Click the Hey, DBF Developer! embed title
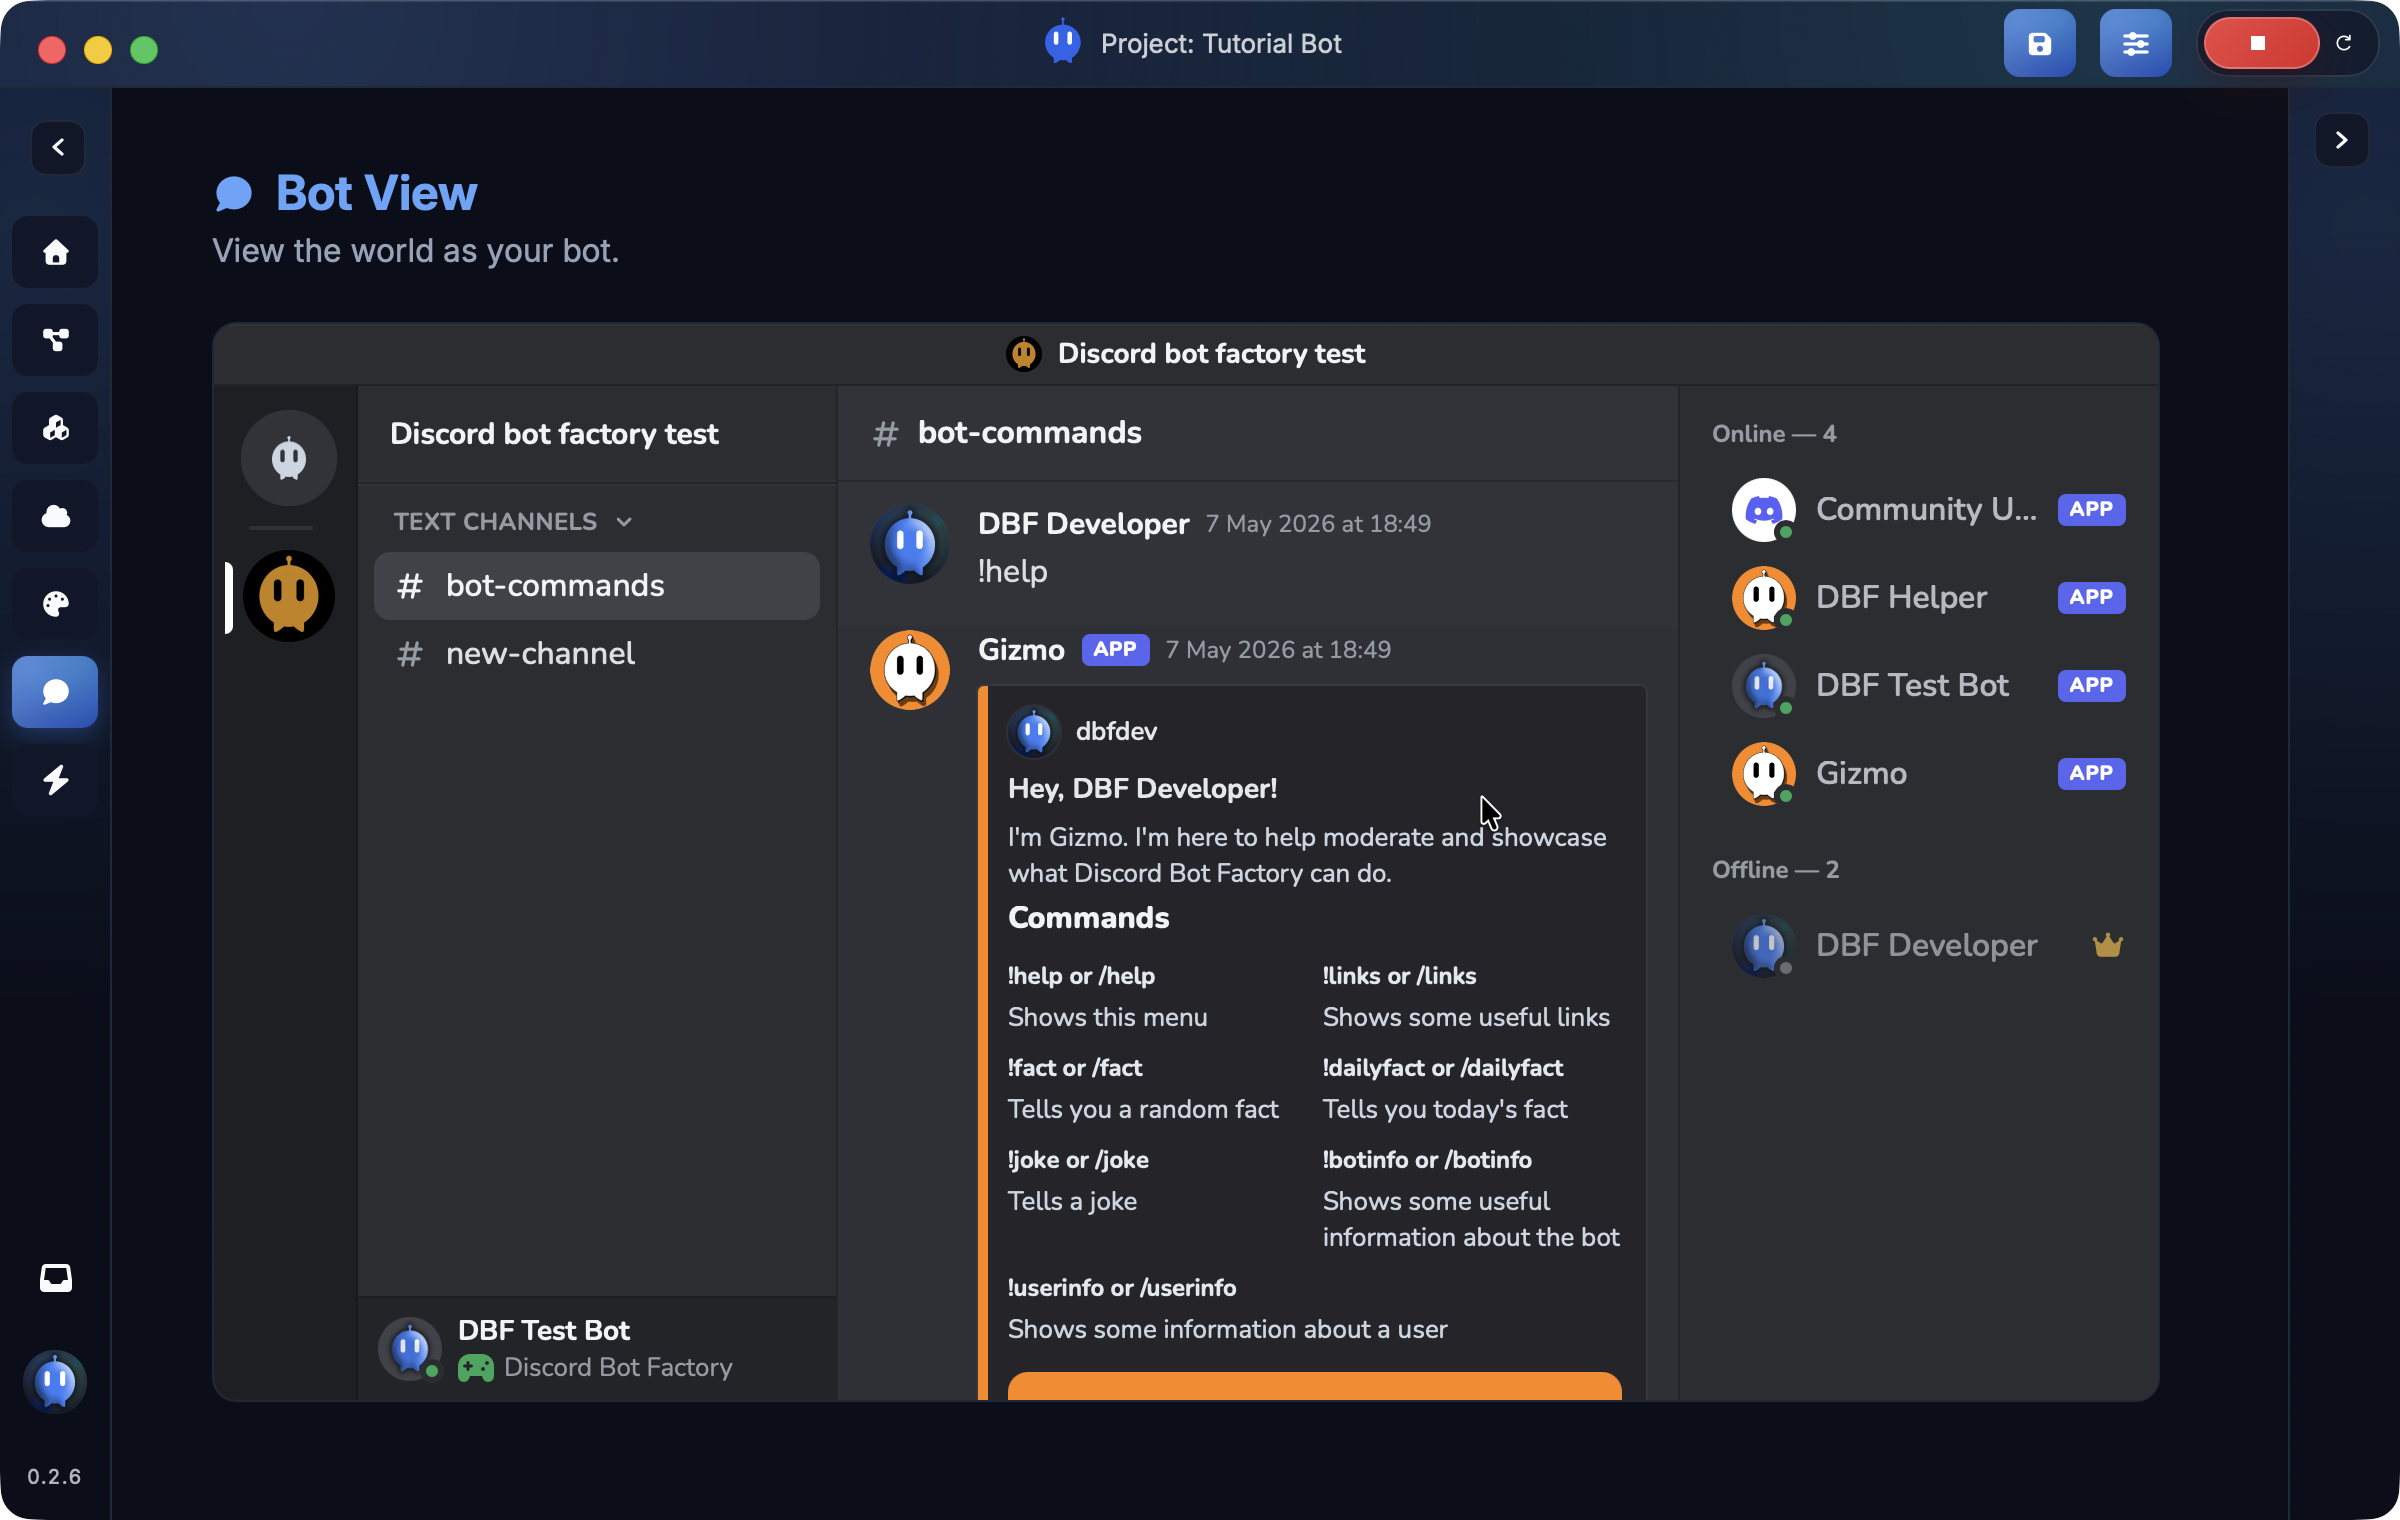The height and width of the screenshot is (1520, 2400). [x=1142, y=788]
